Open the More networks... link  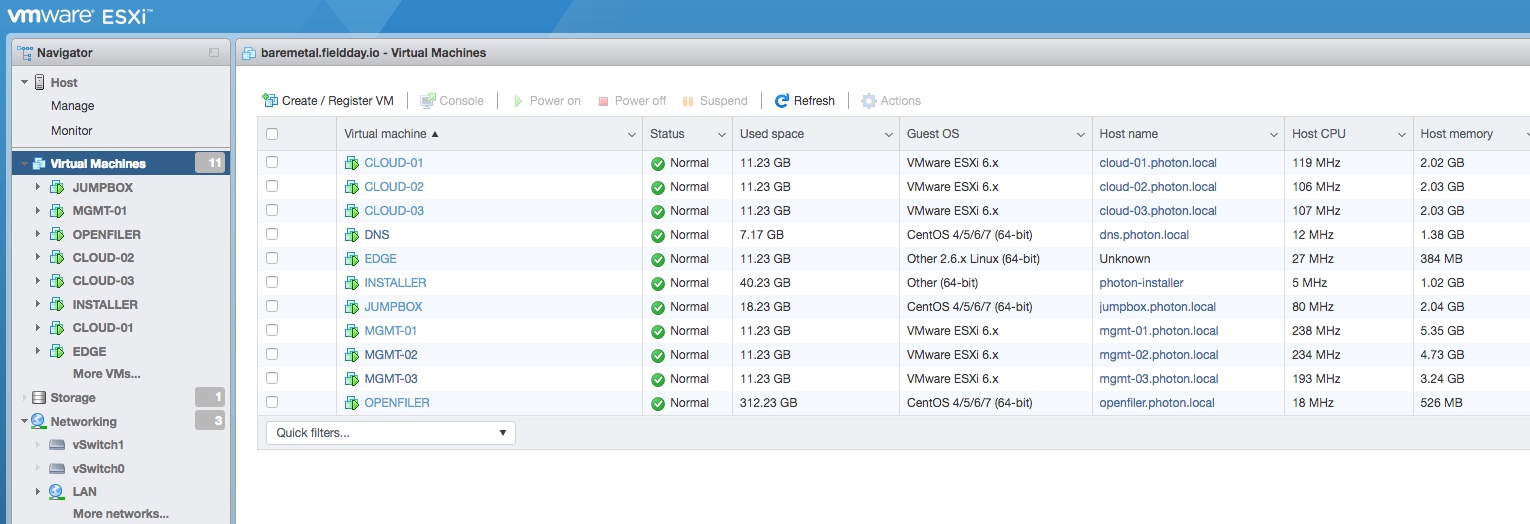[x=121, y=514]
